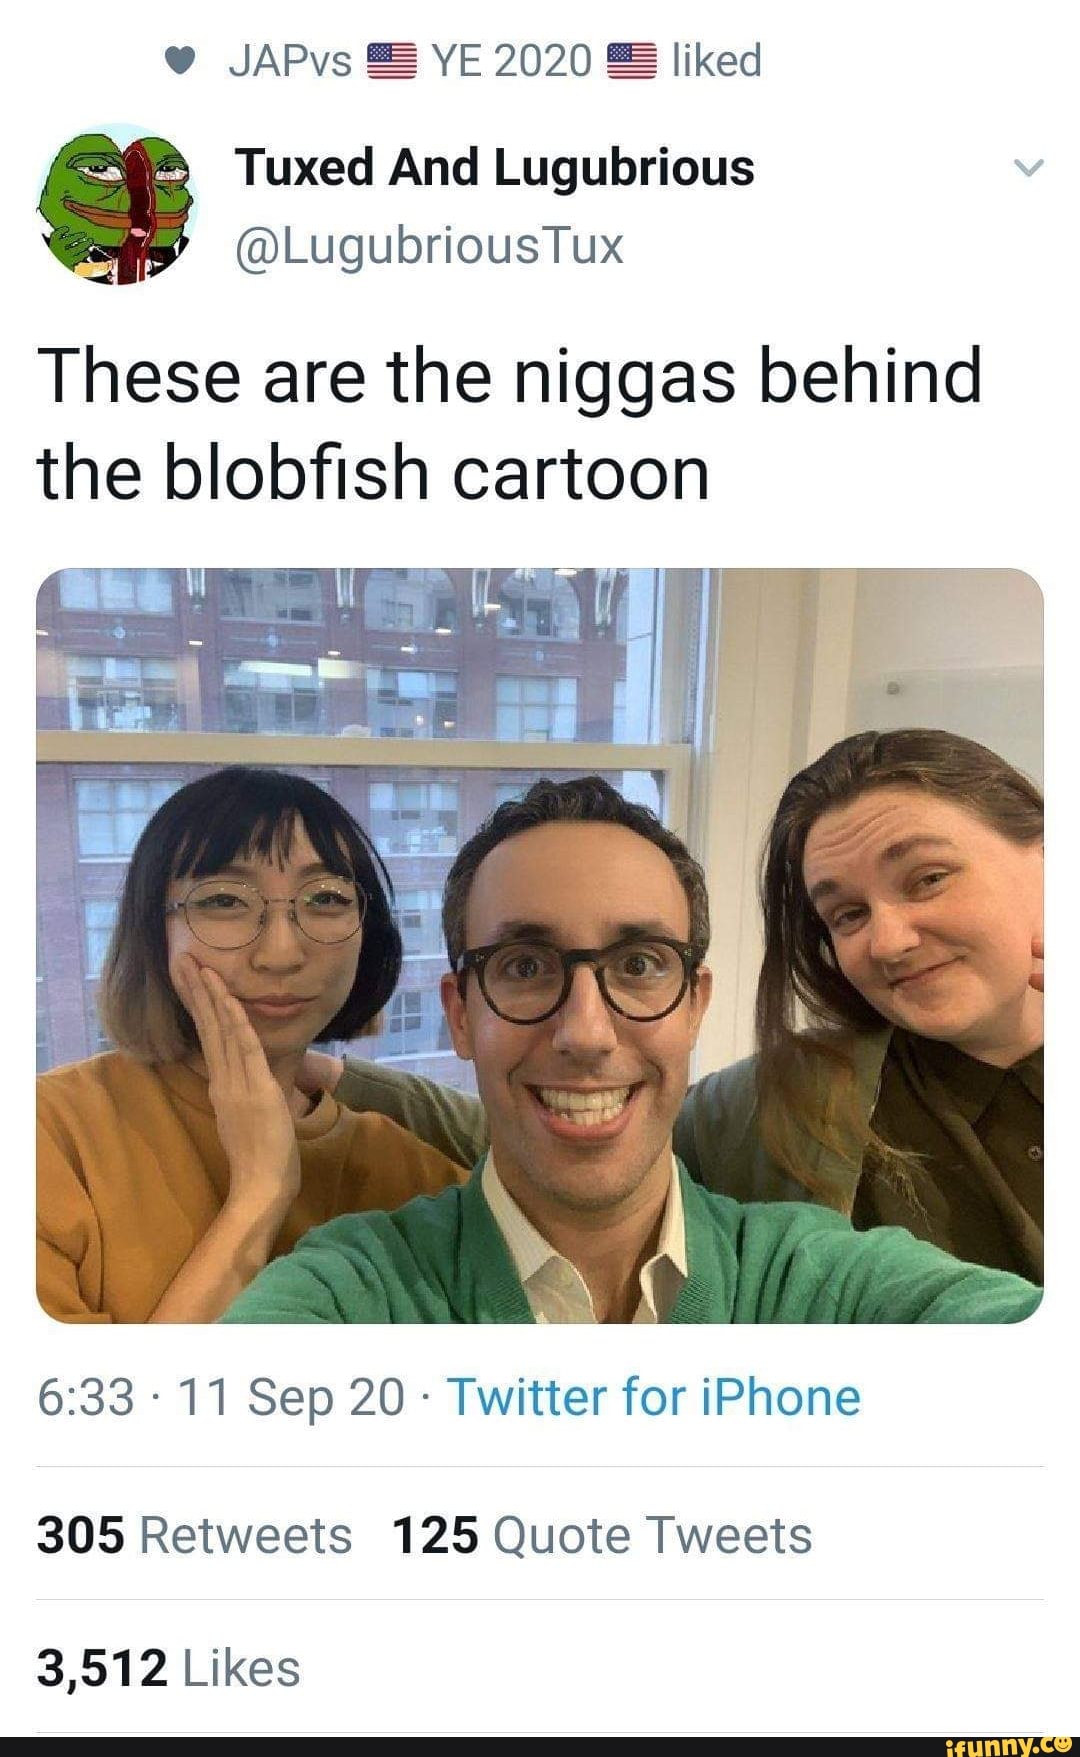Open the Pepe frog profile avatar
1080x1757 pixels.
(x=118, y=204)
